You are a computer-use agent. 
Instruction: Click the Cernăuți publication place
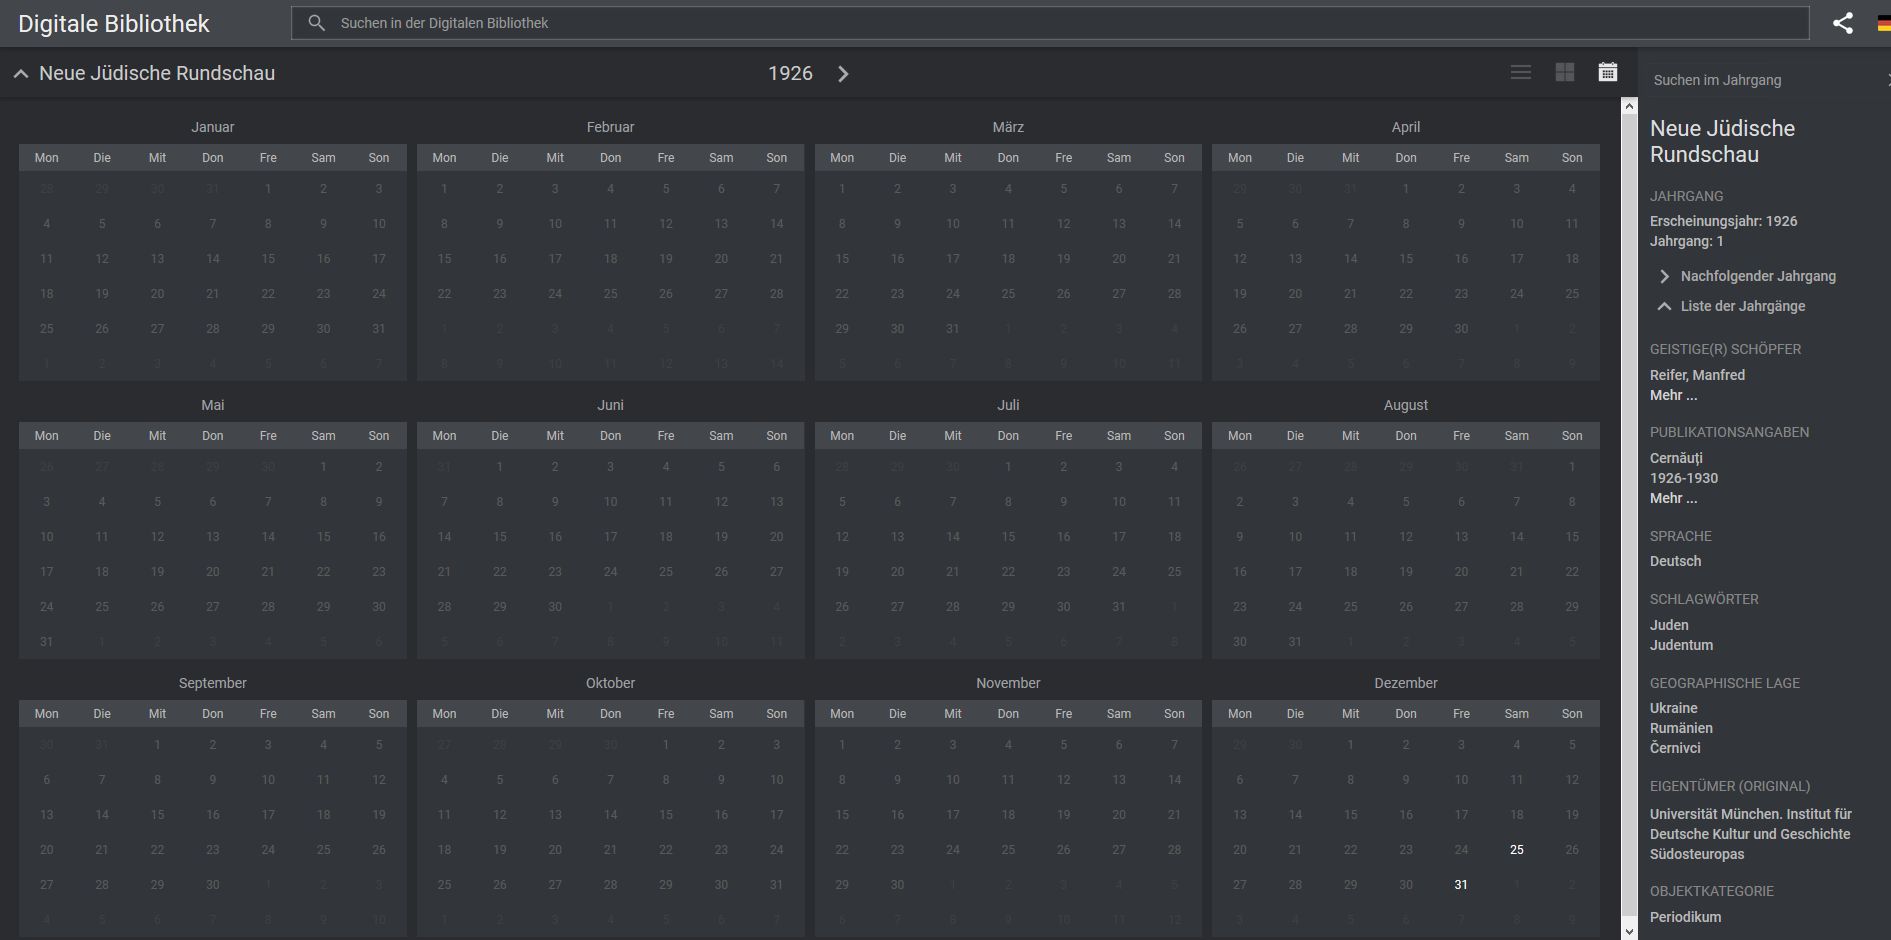(1676, 458)
